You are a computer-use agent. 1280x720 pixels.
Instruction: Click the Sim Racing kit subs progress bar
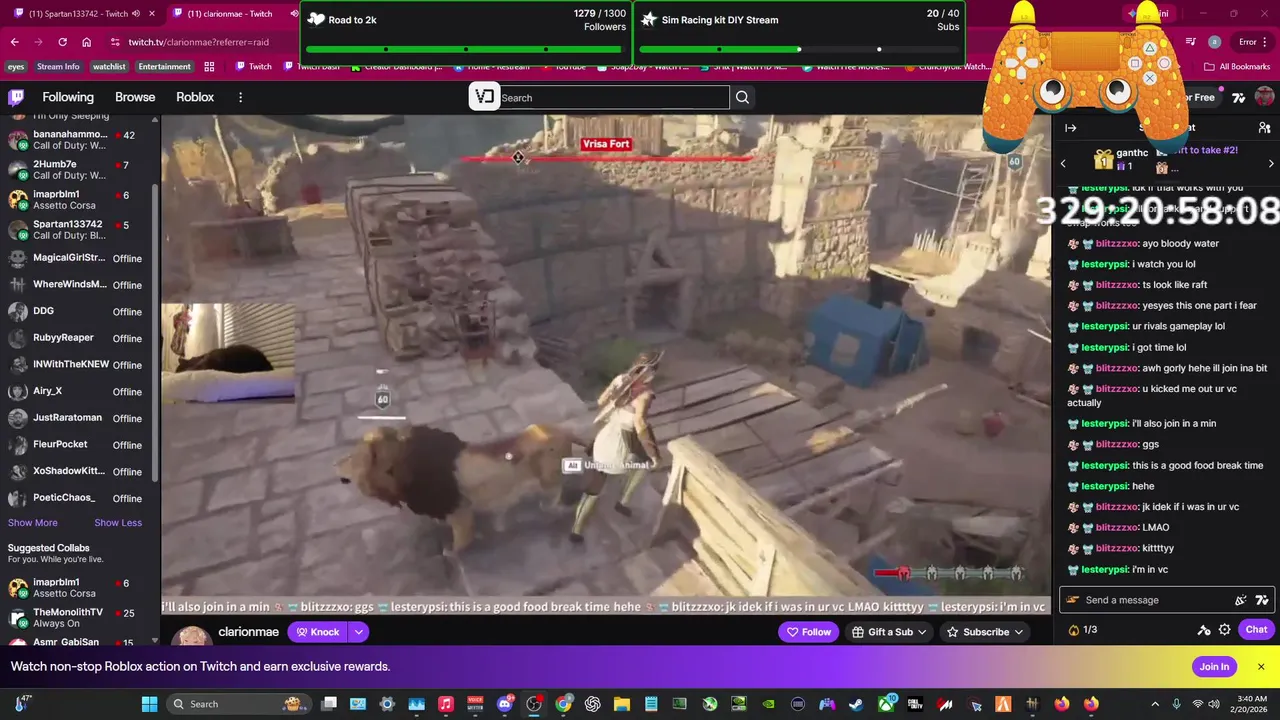coord(799,49)
